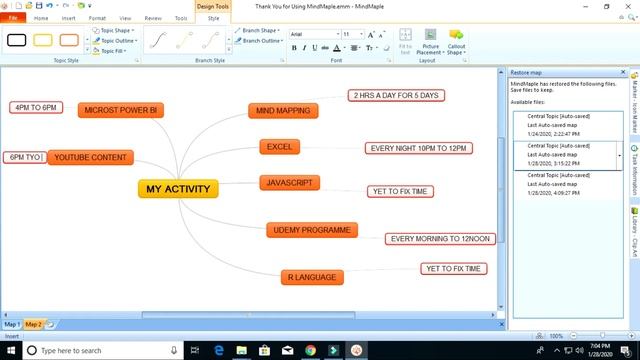Click the clear formatting eraser icon

point(386,48)
